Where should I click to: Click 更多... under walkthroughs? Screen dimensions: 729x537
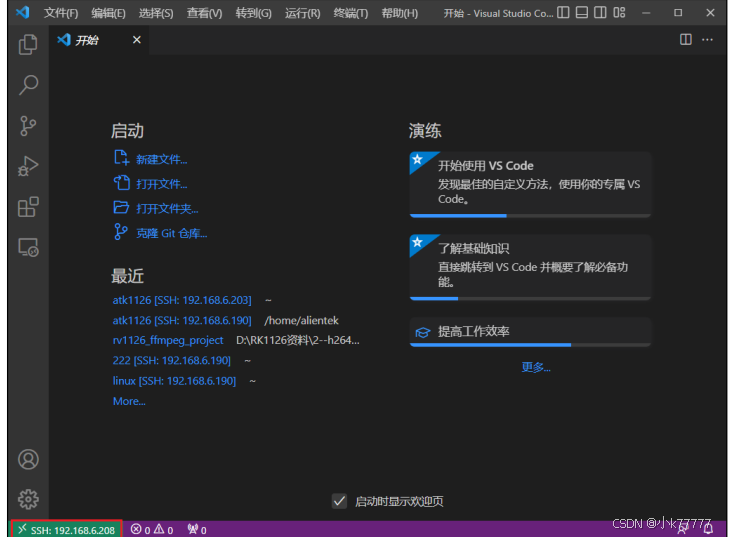[536, 367]
